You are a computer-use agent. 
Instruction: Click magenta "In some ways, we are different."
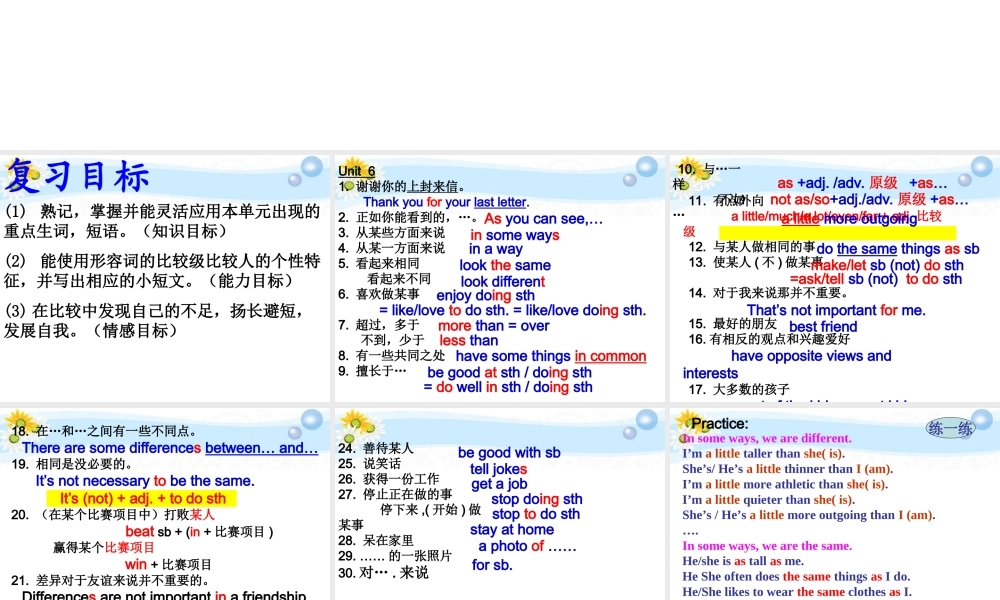click(x=767, y=438)
